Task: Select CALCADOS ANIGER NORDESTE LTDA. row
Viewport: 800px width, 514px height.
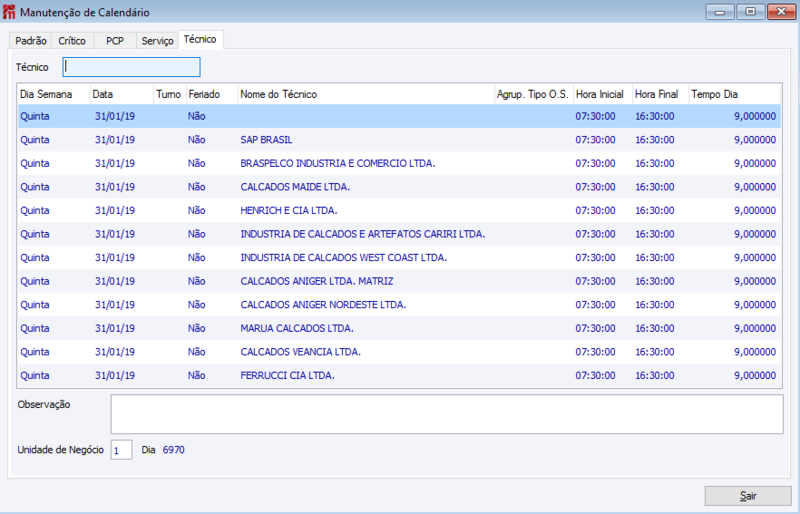Action: tap(399, 305)
